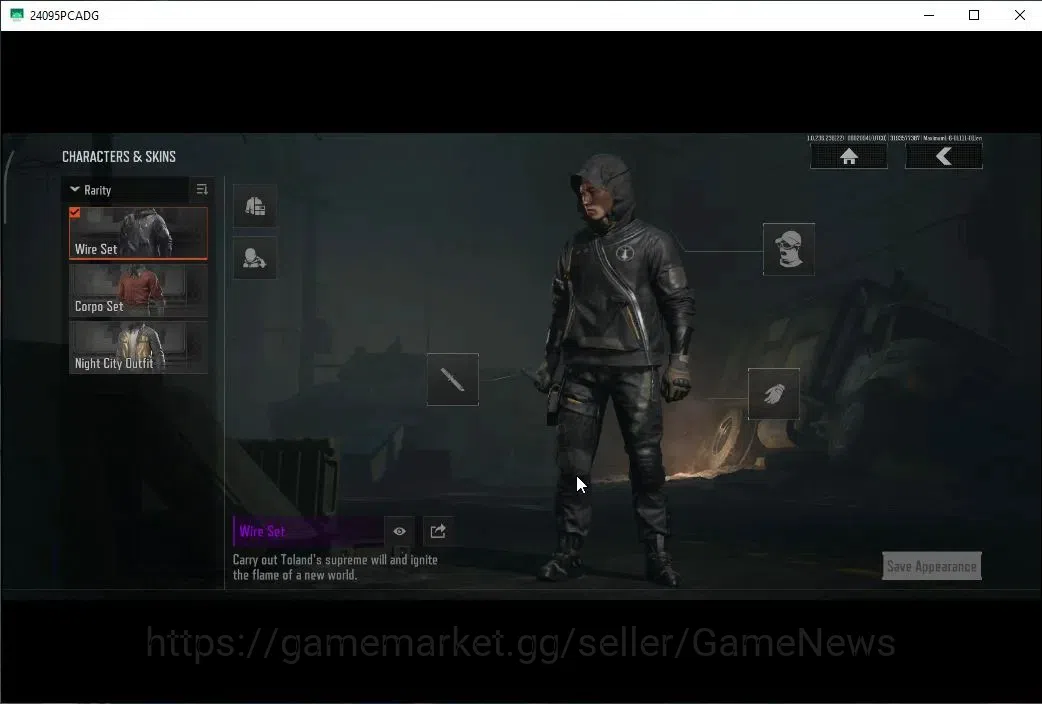Click the CHARACTERS & SKINS heading
The width and height of the screenshot is (1042, 704).
coord(119,157)
